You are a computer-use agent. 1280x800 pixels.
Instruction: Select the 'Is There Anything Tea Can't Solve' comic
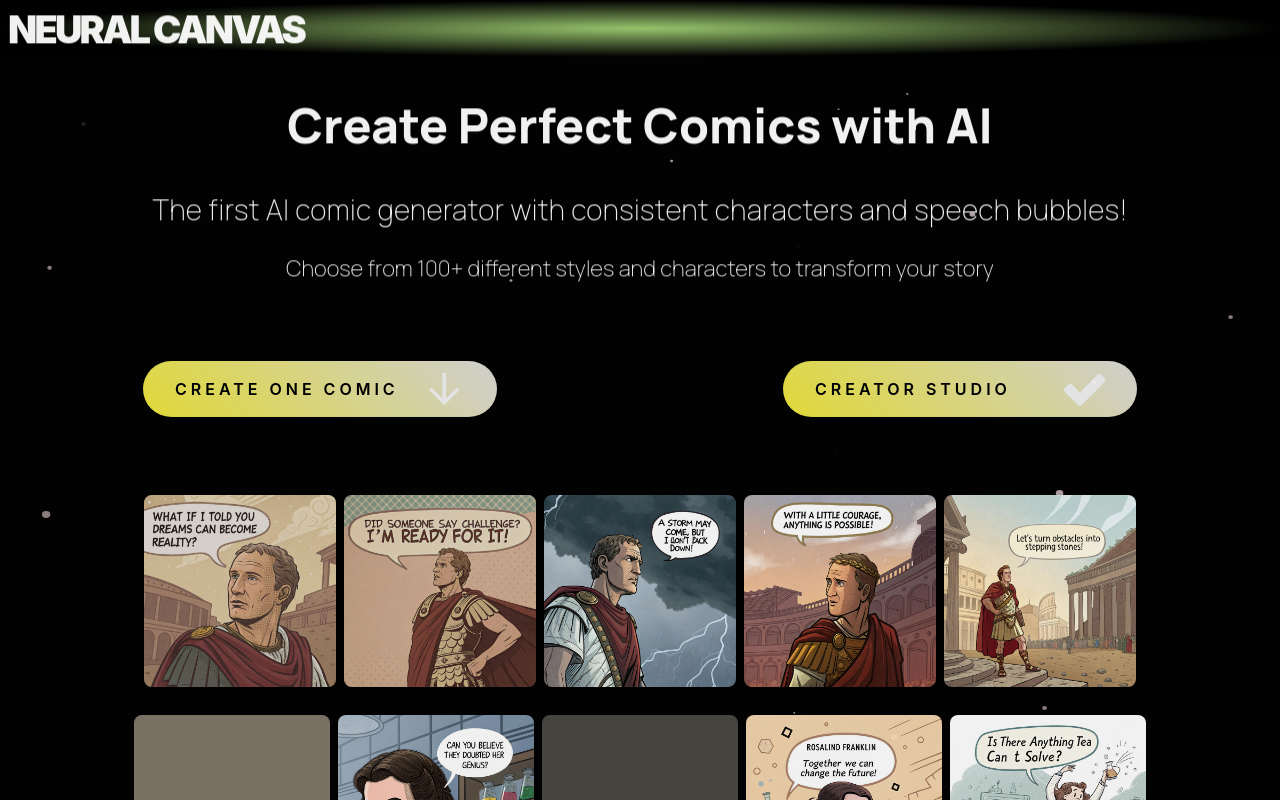(1048, 757)
